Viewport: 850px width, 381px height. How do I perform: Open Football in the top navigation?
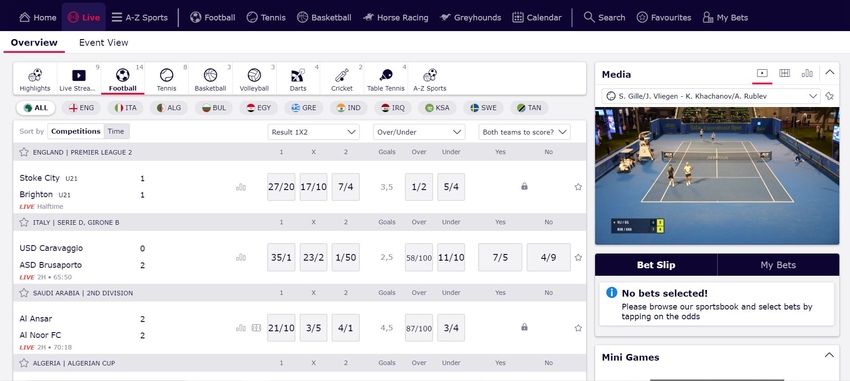(x=212, y=17)
